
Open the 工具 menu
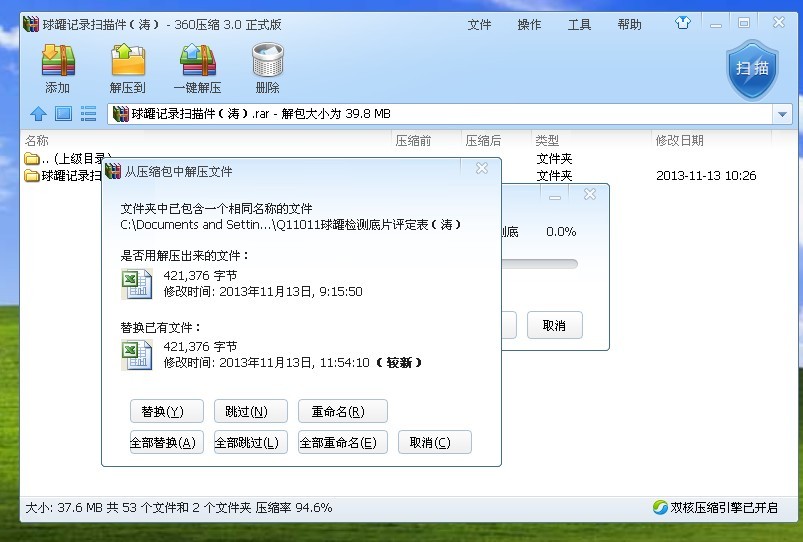(x=580, y=25)
